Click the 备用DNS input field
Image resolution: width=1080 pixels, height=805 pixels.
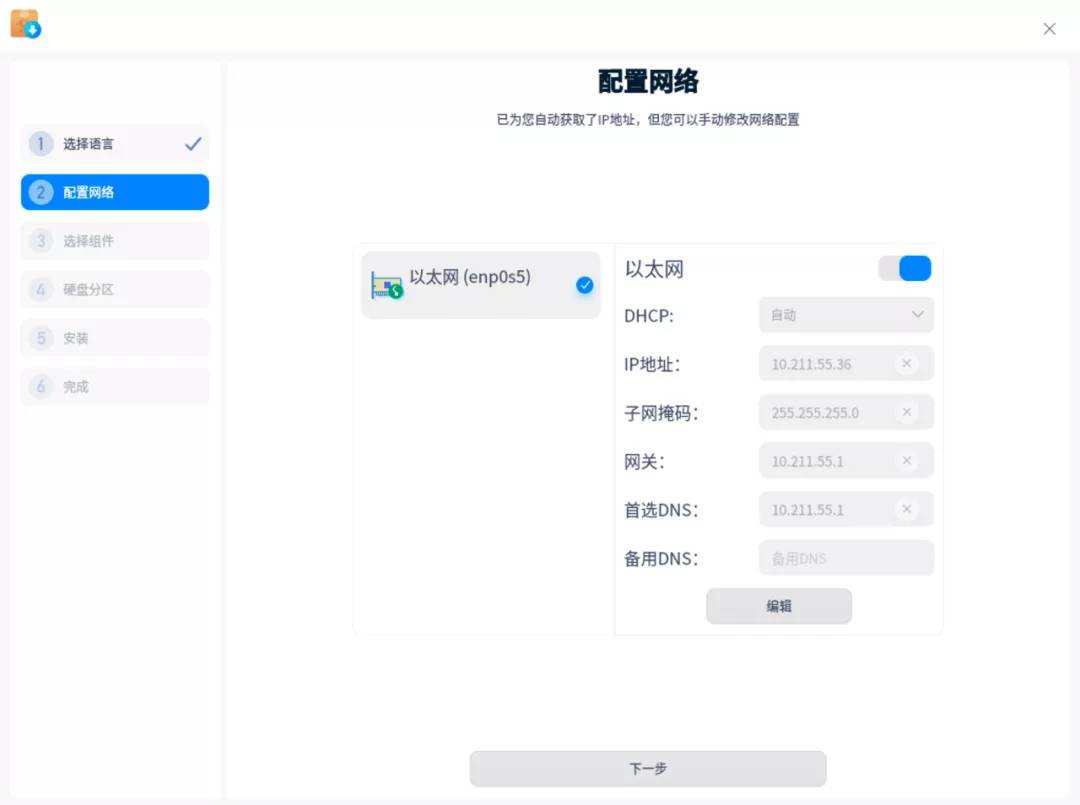pos(845,558)
